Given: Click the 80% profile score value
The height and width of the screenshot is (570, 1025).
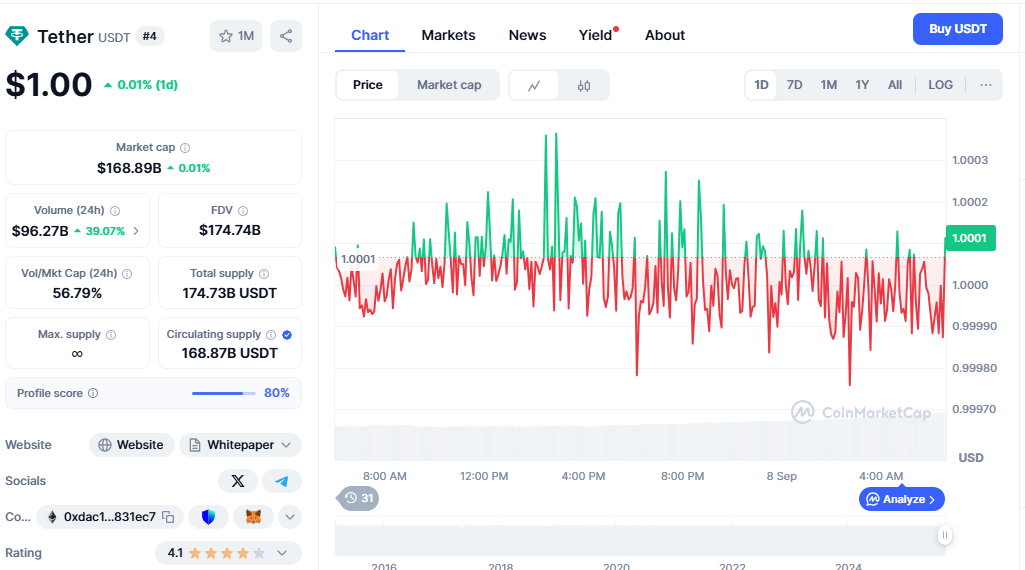Looking at the screenshot, I should (x=277, y=393).
